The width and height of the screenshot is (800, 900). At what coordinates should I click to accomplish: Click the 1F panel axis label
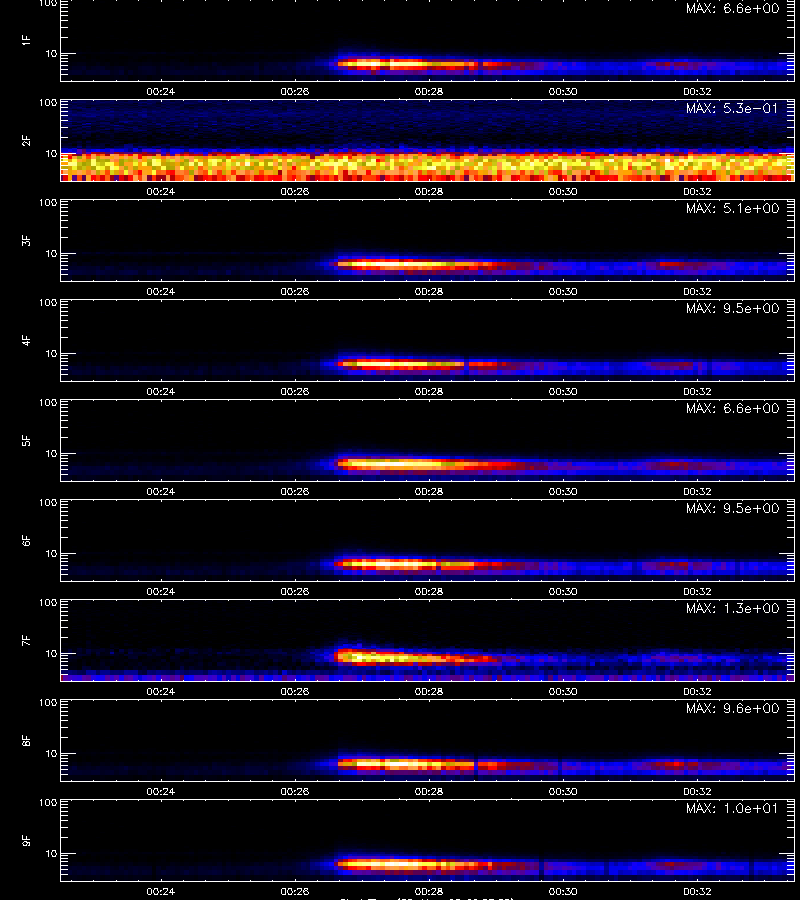(x=26, y=40)
